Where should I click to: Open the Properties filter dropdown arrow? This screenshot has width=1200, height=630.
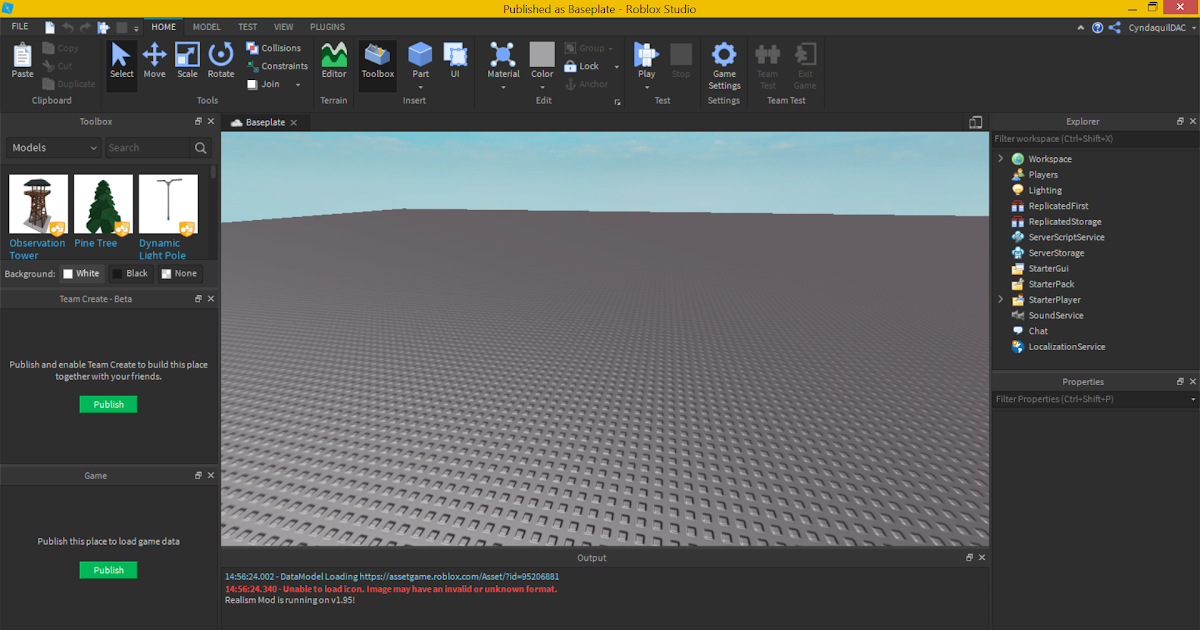tap(1193, 400)
